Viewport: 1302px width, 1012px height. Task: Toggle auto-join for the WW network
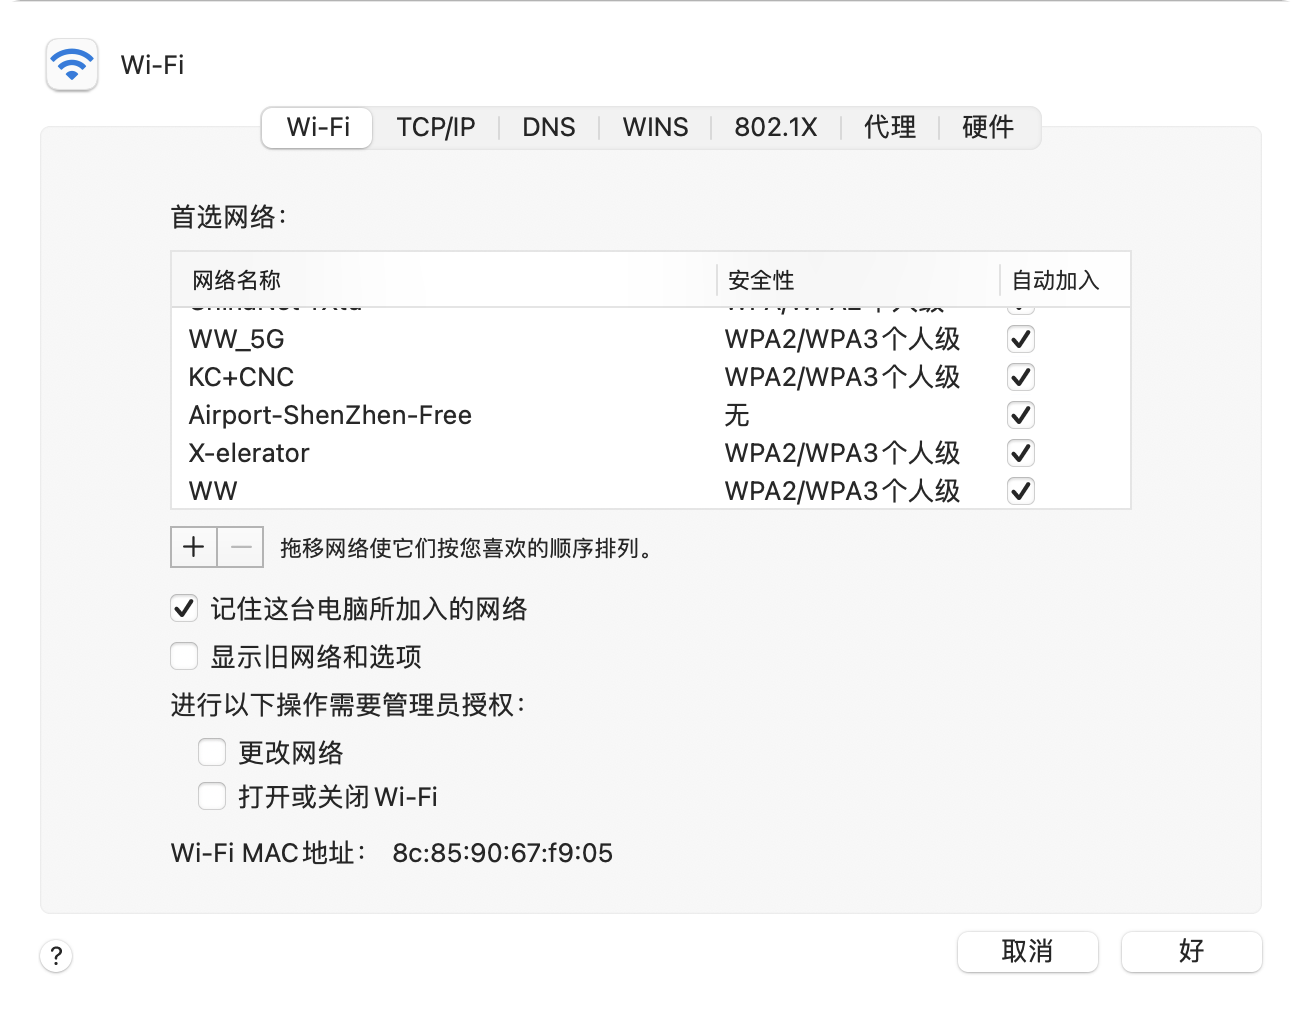pyautogui.click(x=1021, y=491)
